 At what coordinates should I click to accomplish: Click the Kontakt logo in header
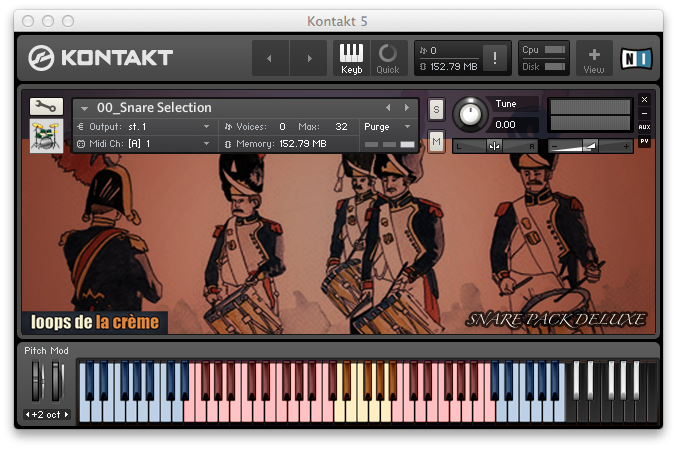tap(100, 58)
